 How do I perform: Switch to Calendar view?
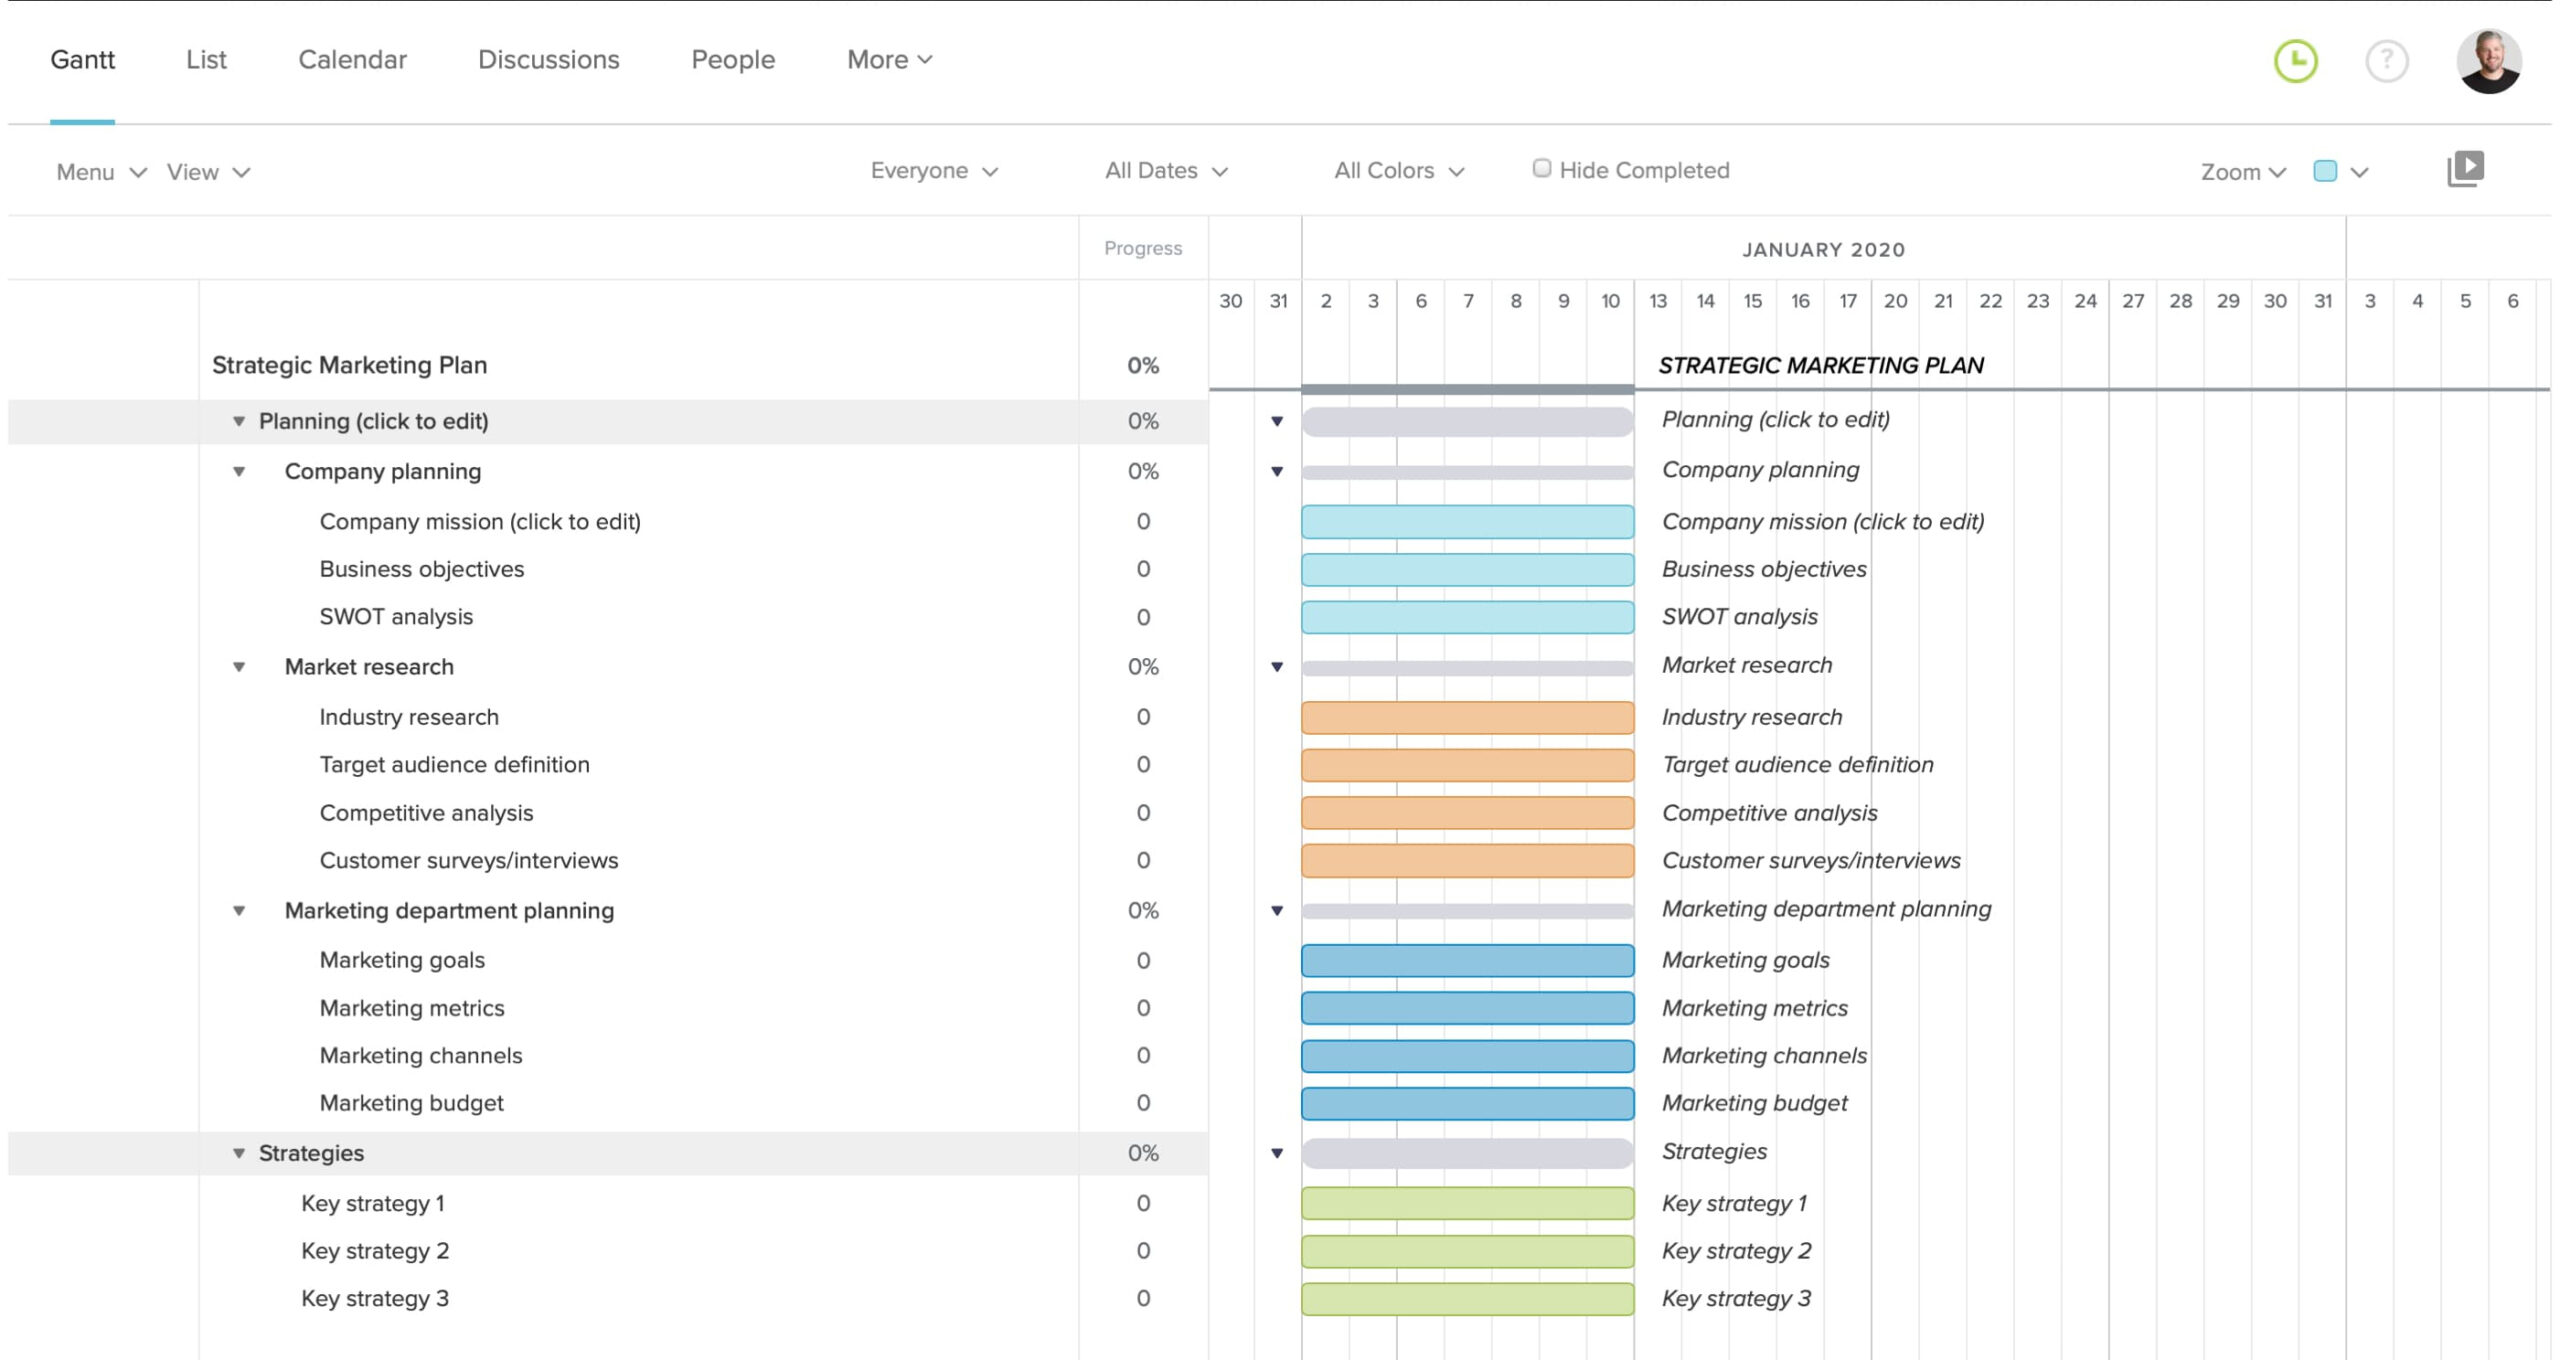[352, 61]
